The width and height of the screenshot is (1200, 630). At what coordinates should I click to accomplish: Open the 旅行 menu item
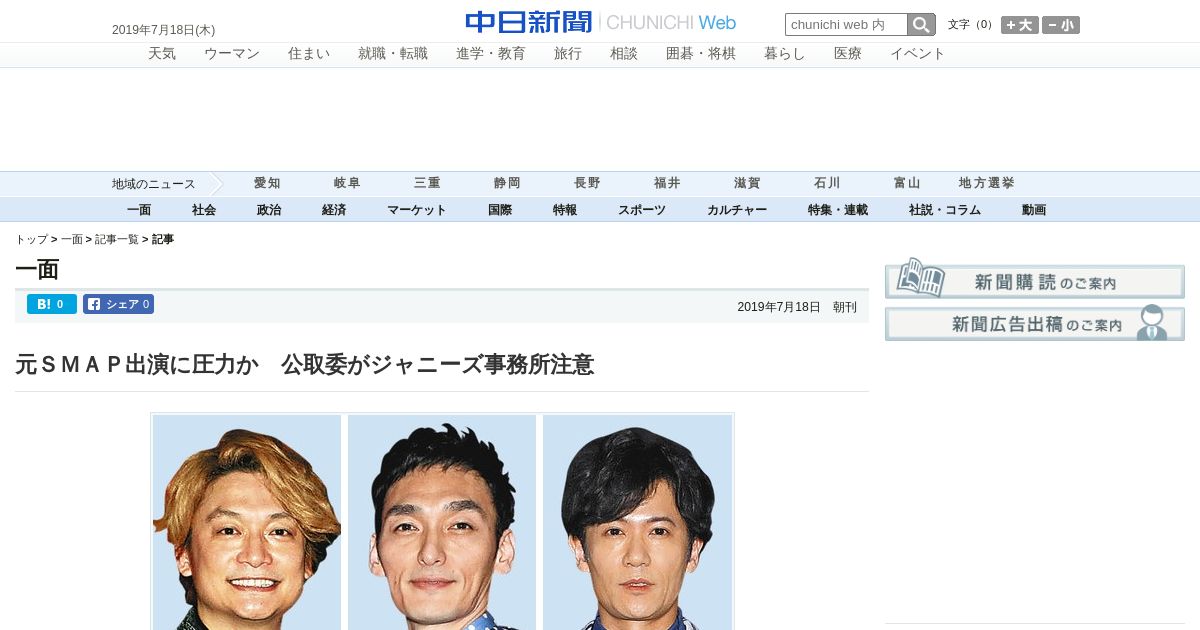tap(568, 54)
